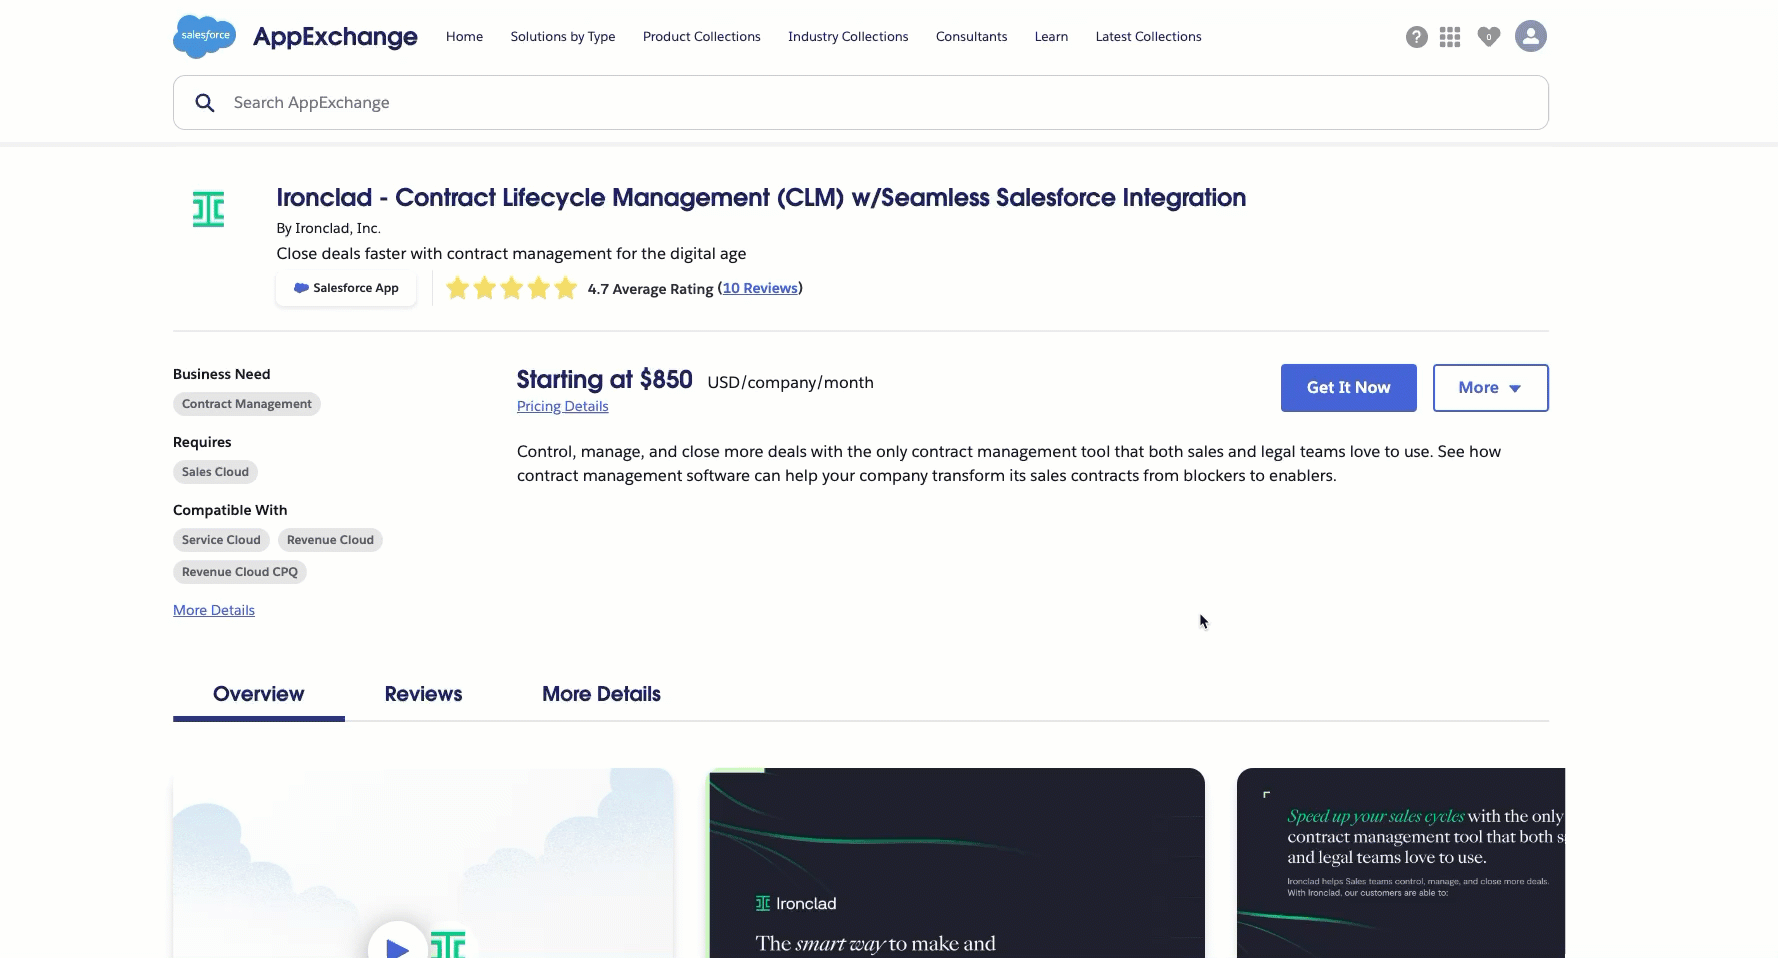Select the Service Cloud tag
The image size is (1778, 958).
(221, 540)
